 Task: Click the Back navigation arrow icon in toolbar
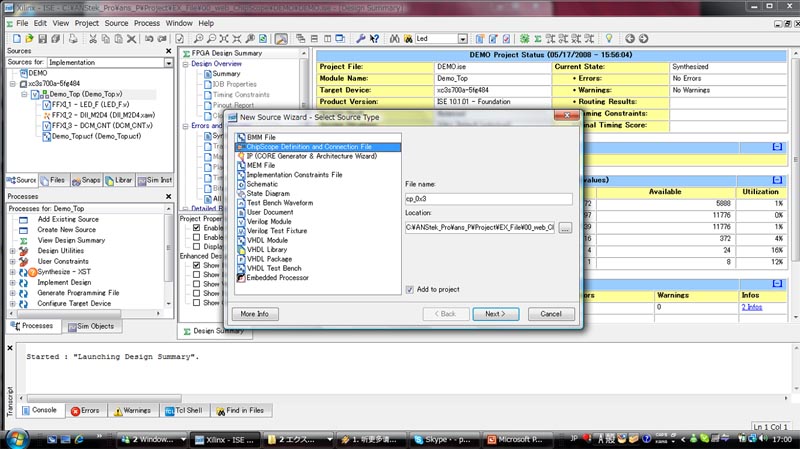coord(630,39)
